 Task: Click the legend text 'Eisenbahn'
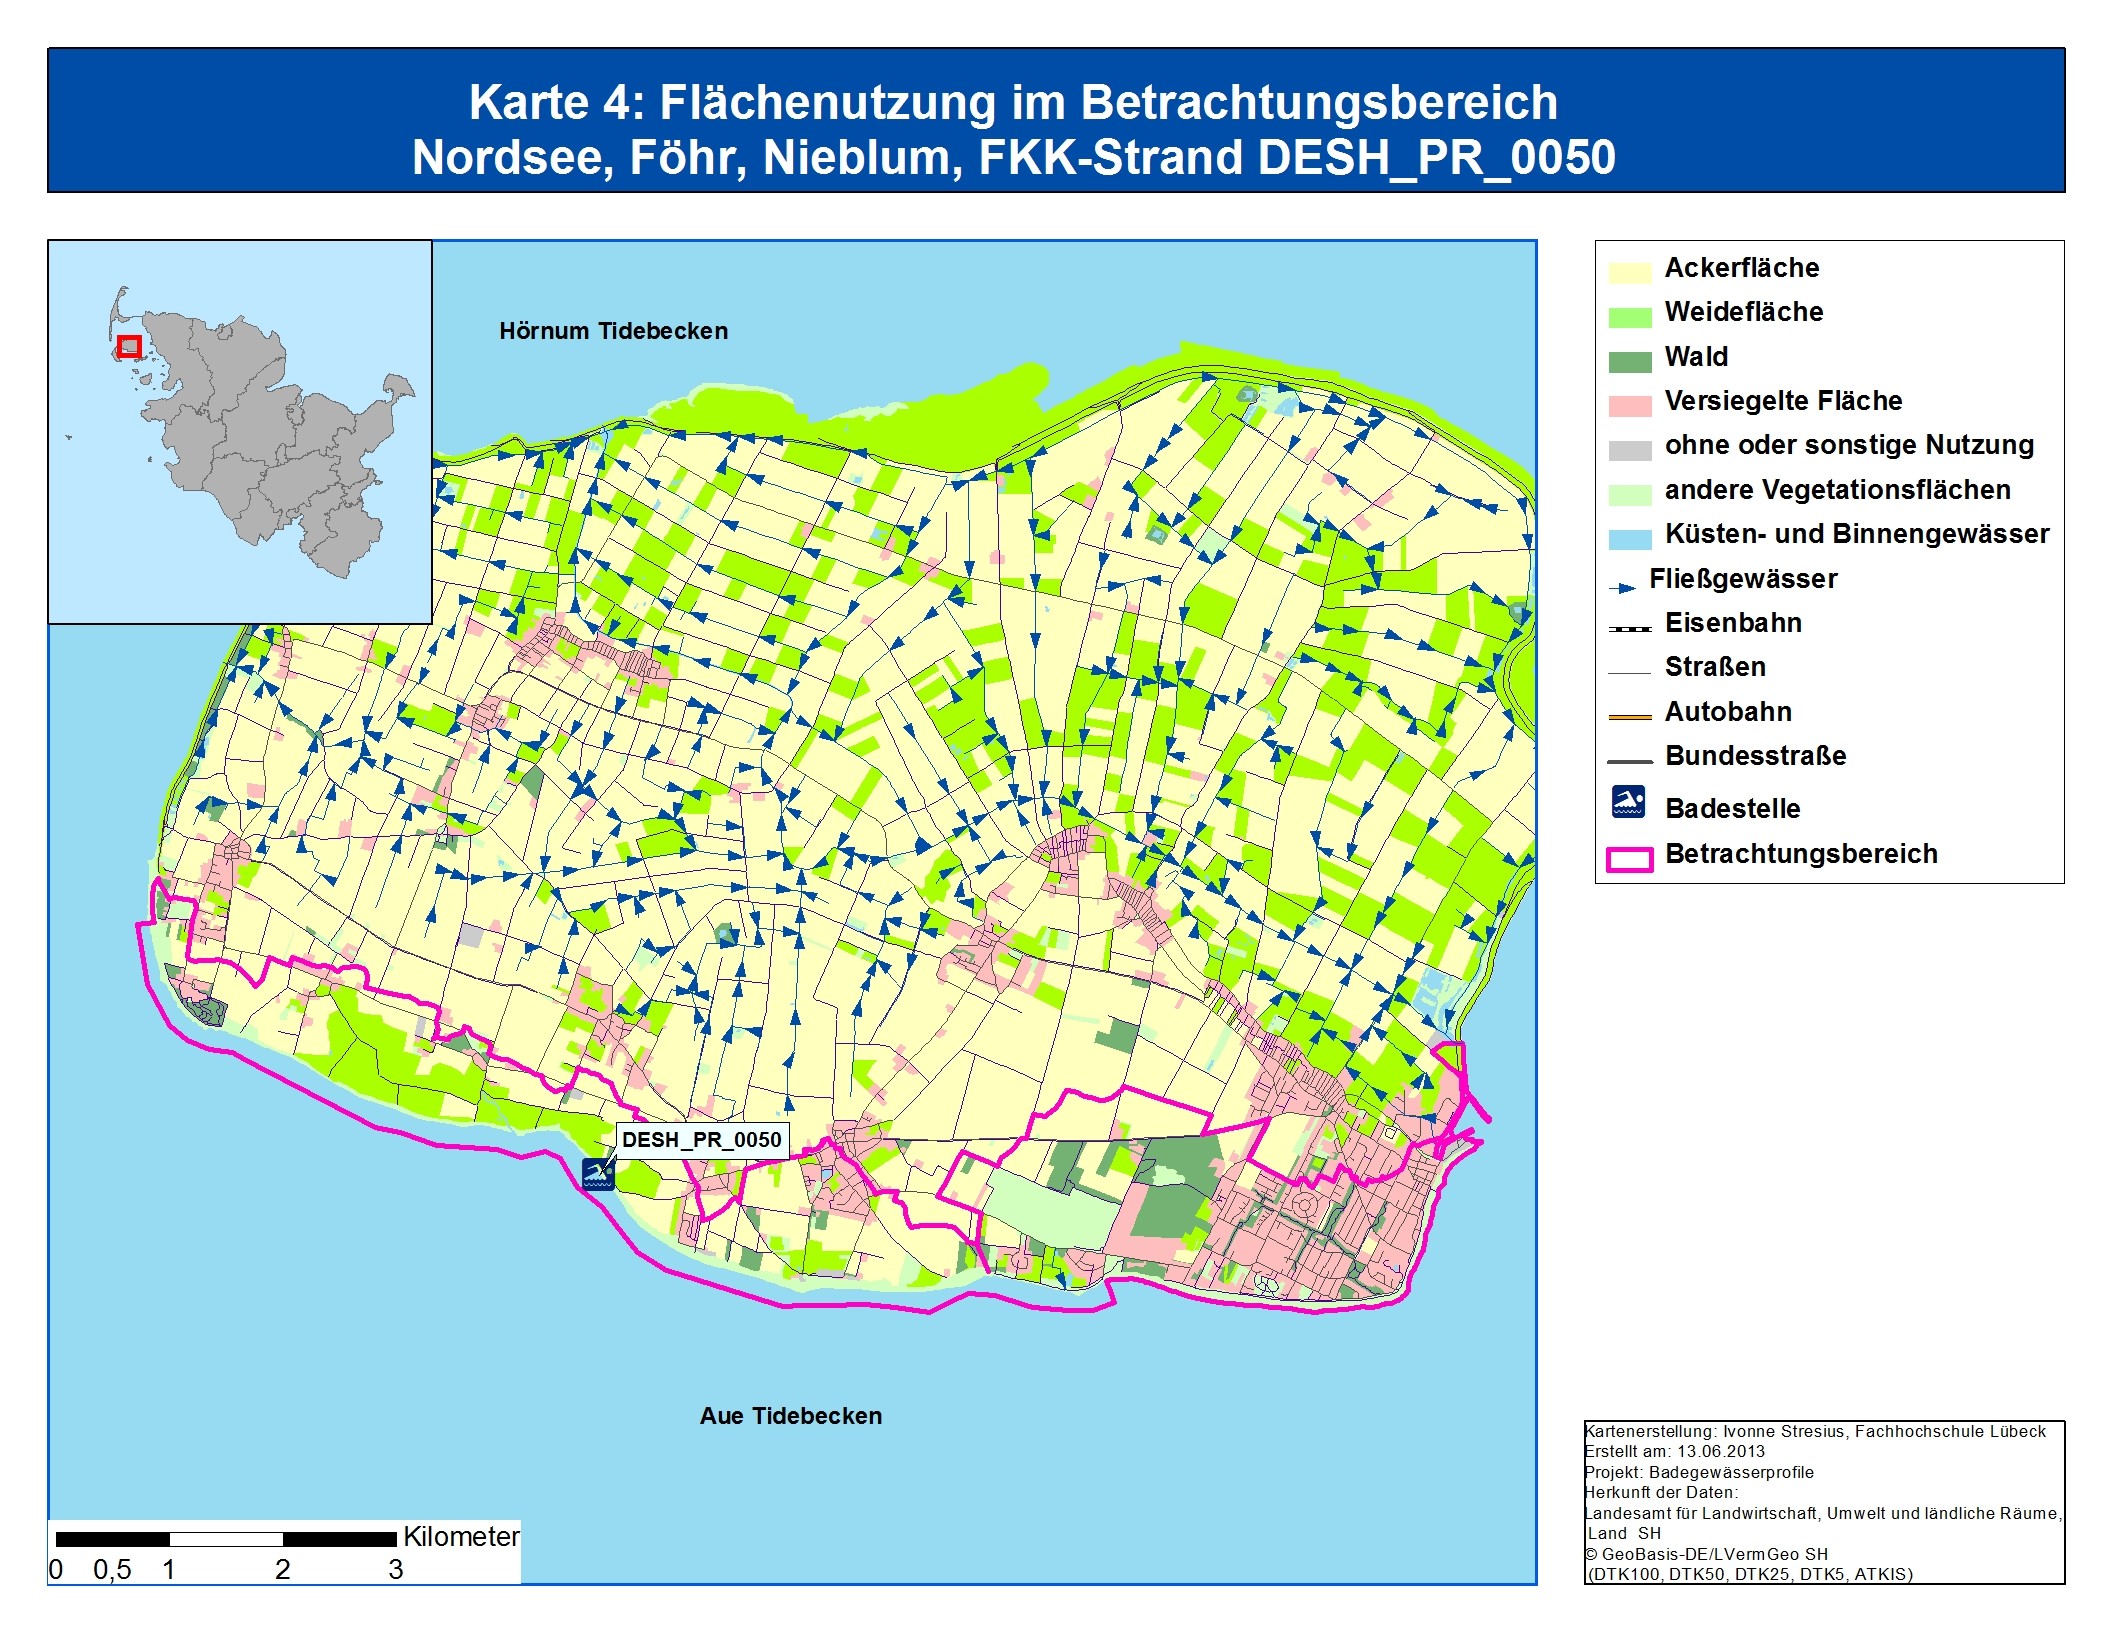[1733, 623]
